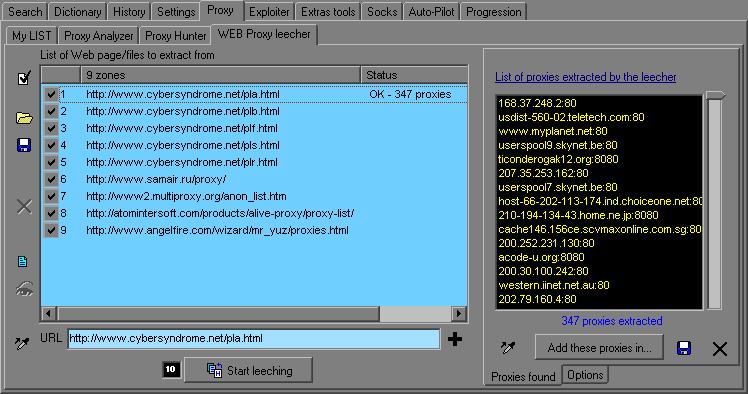Save the zone list with floppy icon
The height and width of the screenshot is (394, 748).
coord(24,145)
